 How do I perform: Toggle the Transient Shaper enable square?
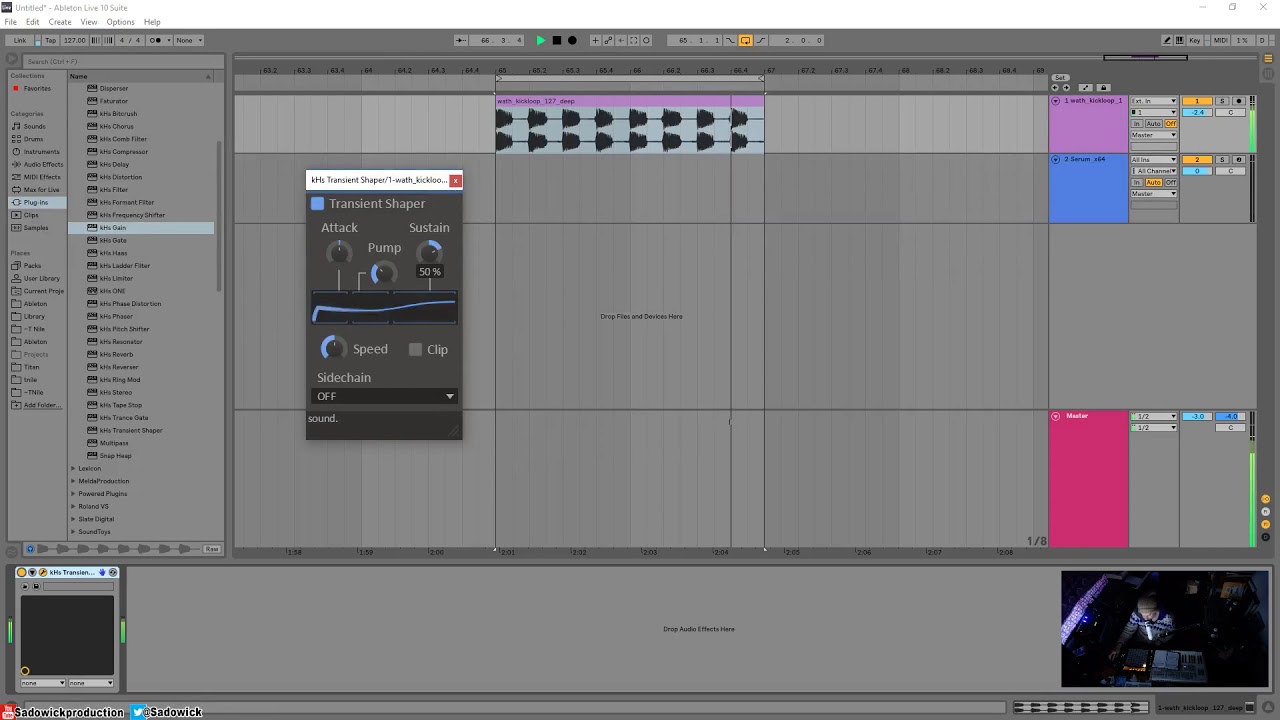pos(318,204)
